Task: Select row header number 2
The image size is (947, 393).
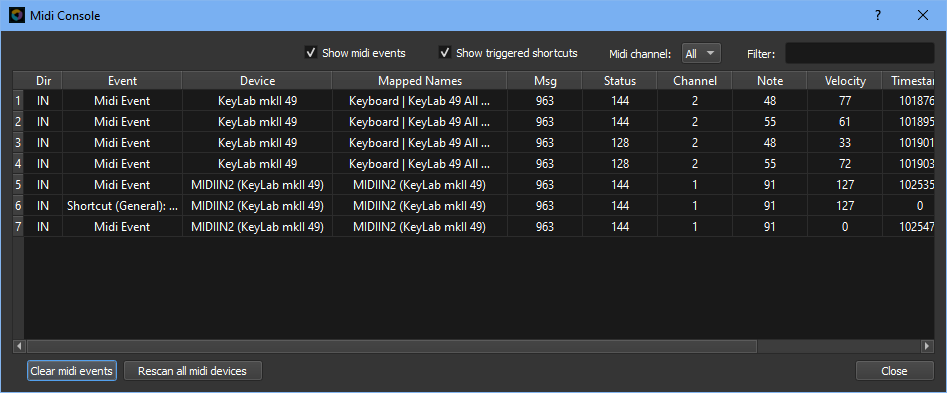Action: tap(18, 121)
